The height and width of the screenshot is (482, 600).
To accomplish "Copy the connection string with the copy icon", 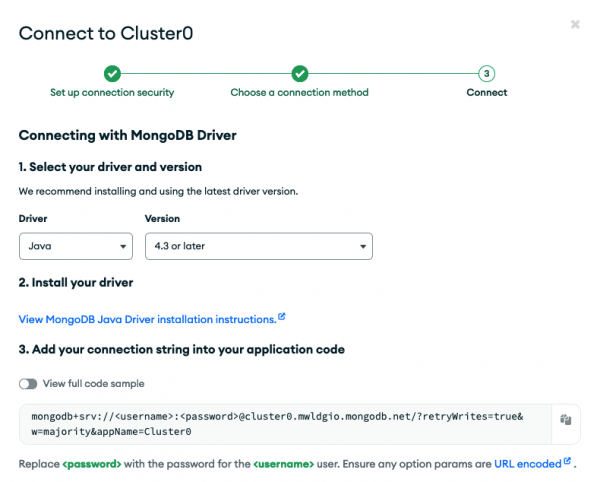I will (565, 421).
